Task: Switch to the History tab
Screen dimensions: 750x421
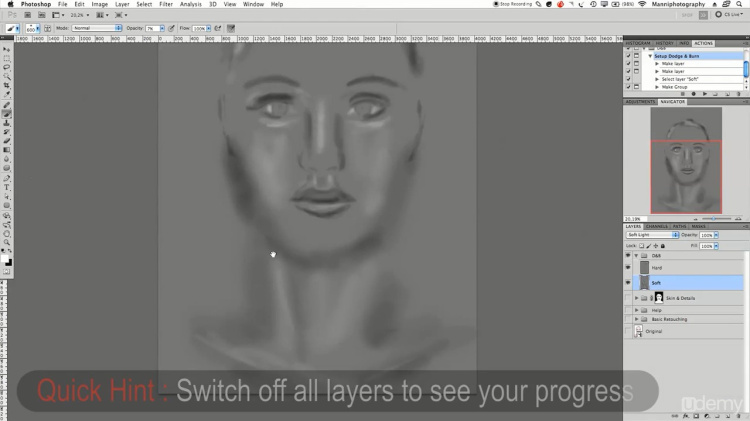Action: click(x=664, y=43)
